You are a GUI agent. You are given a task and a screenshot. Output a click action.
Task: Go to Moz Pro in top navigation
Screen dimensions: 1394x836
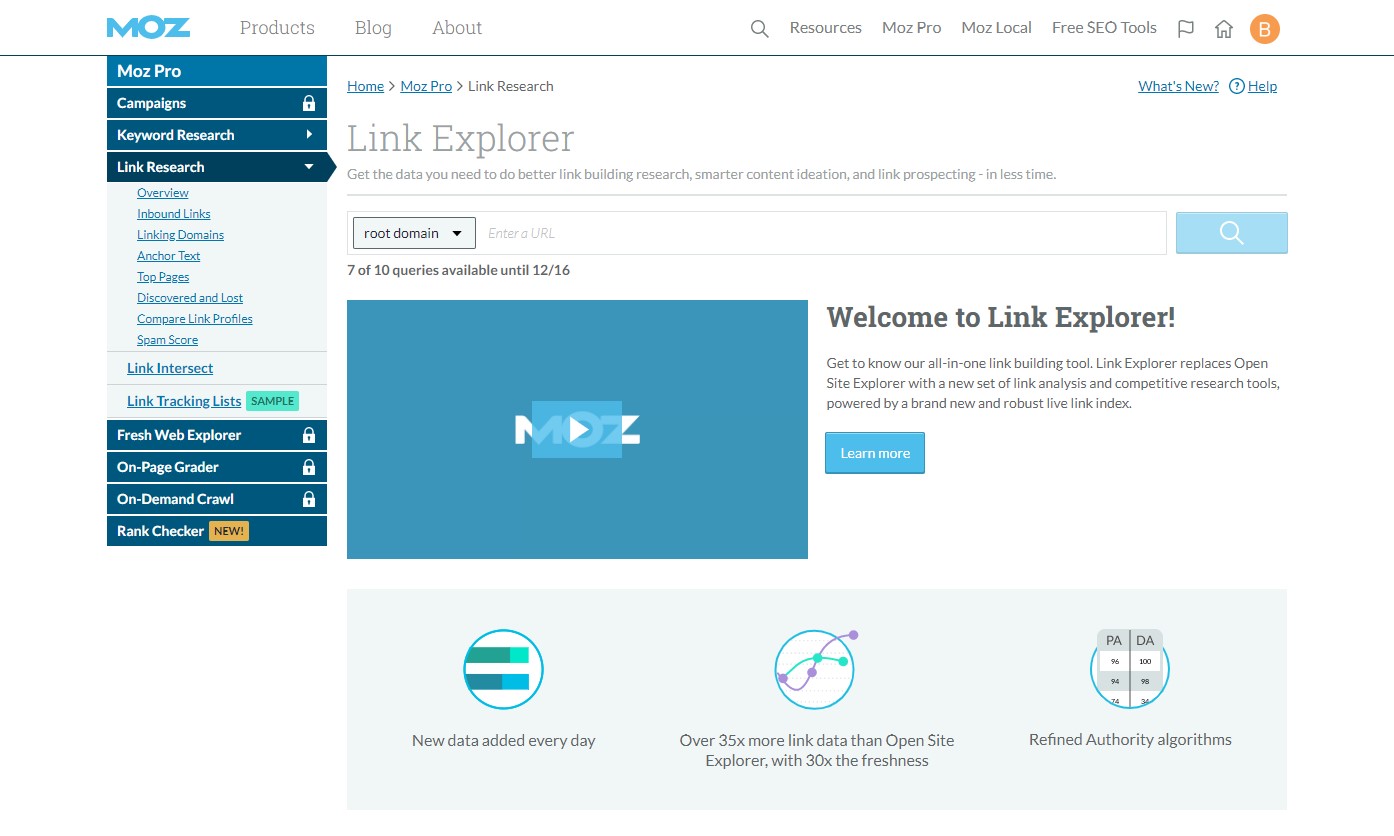click(912, 28)
